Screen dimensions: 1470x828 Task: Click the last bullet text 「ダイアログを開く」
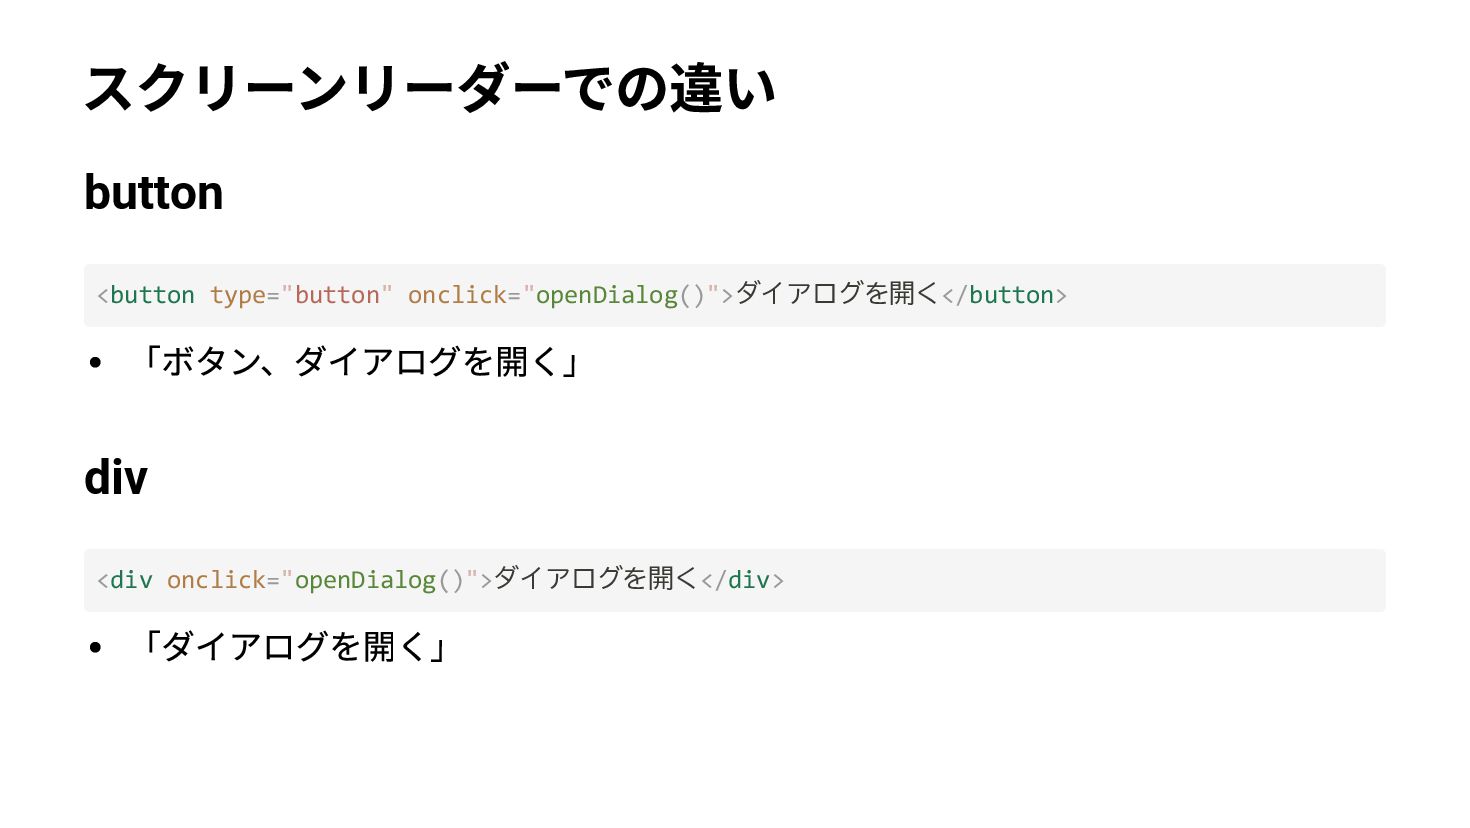(290, 647)
